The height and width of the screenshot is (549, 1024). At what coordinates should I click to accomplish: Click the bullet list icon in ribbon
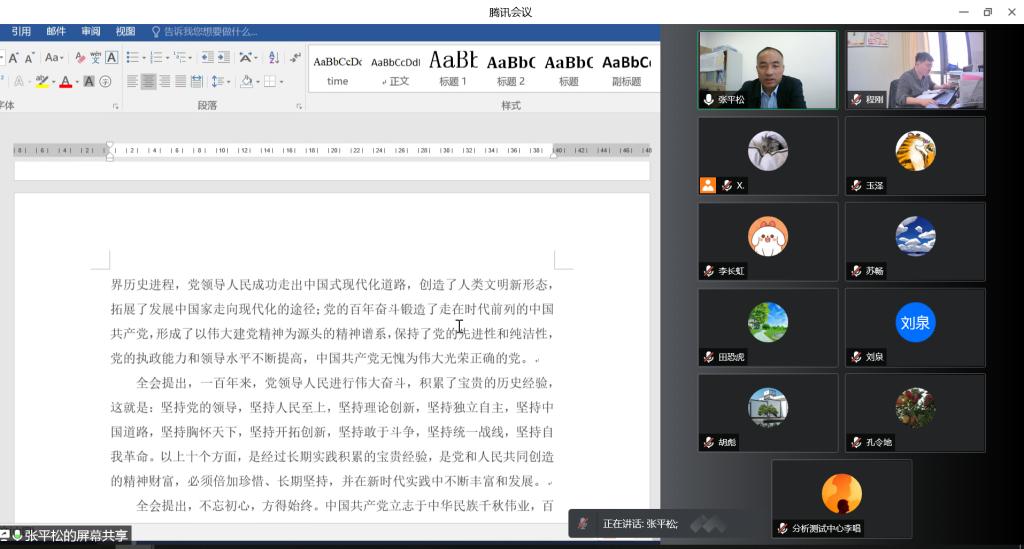(x=131, y=58)
